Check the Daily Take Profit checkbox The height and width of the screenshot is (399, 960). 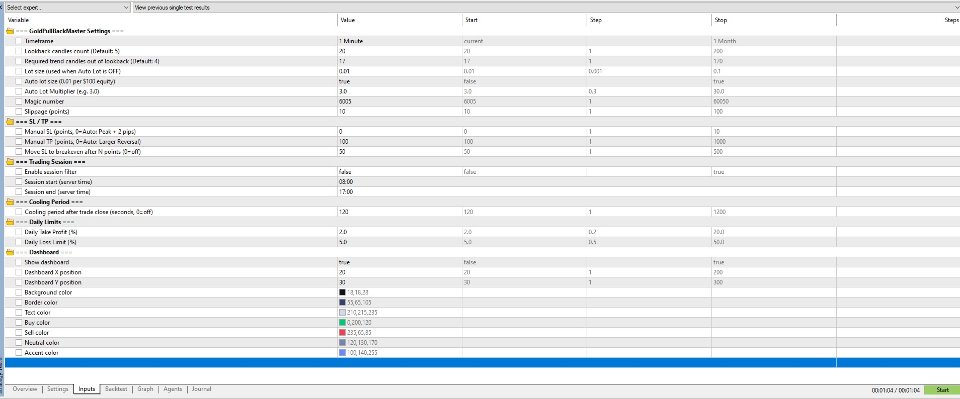[x=19, y=232]
